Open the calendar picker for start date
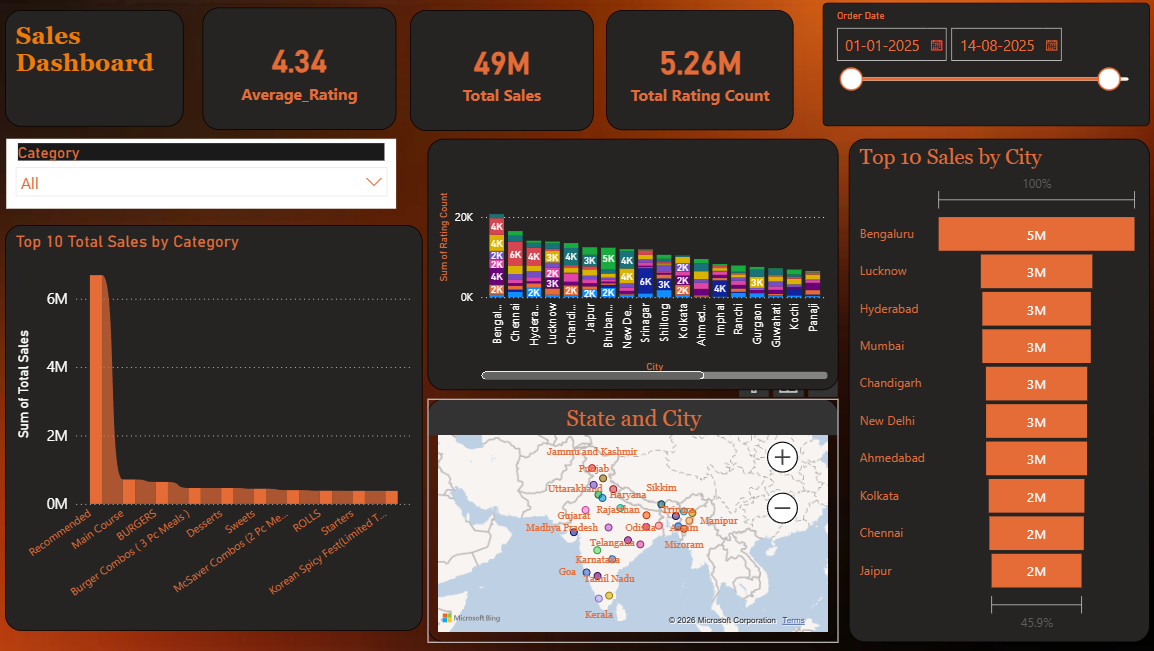The image size is (1154, 651). click(936, 46)
